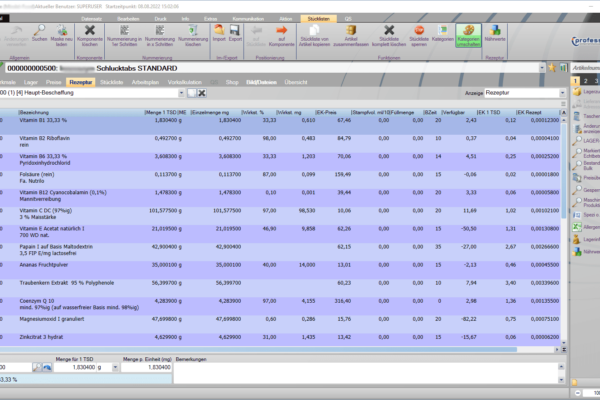Open the Stücklisten ribbon tab

[x=318, y=19]
